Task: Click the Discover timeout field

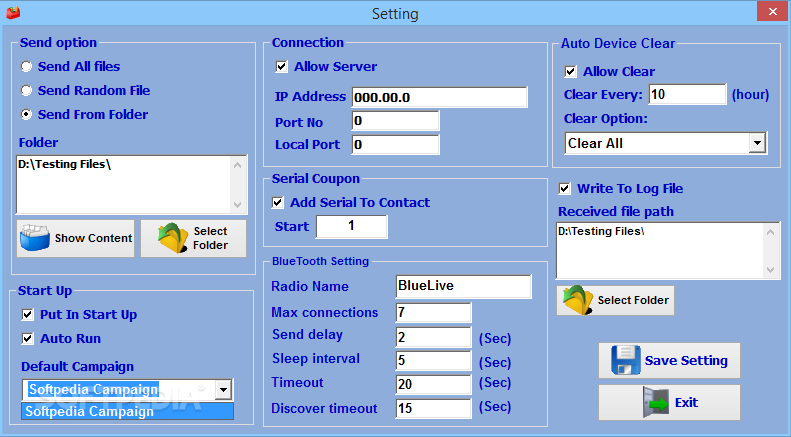Action: (433, 408)
